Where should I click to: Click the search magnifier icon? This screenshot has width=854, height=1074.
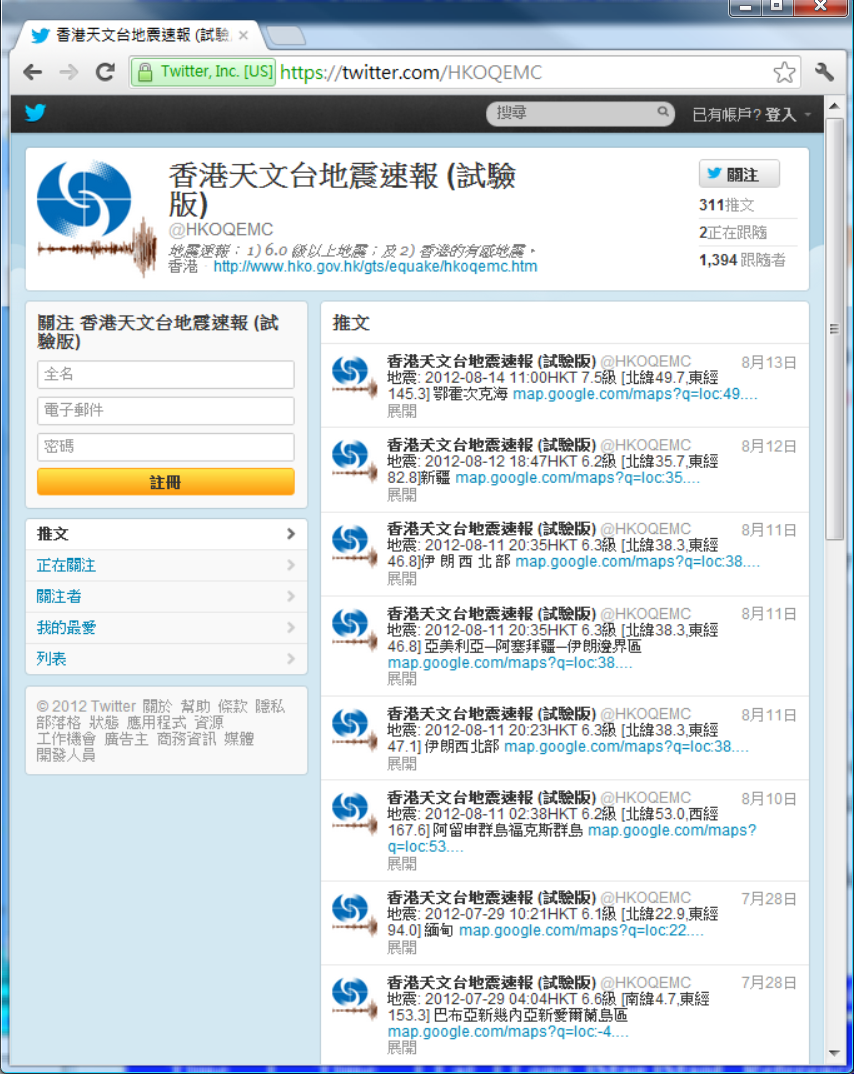coord(662,111)
